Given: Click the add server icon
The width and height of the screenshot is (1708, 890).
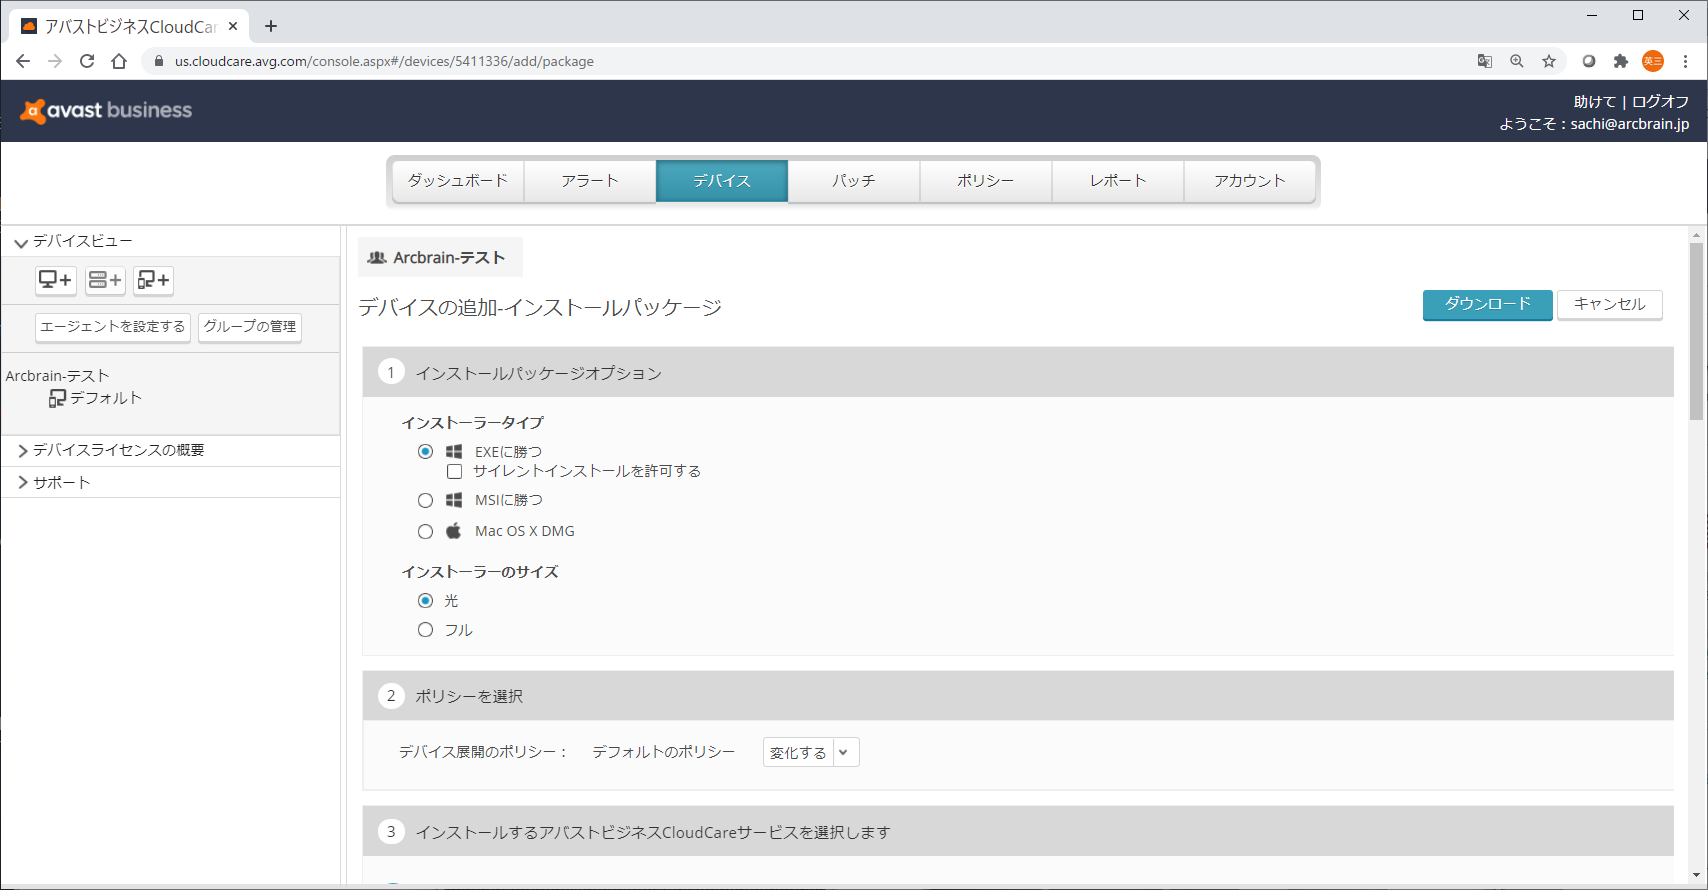Looking at the screenshot, I should [x=105, y=280].
